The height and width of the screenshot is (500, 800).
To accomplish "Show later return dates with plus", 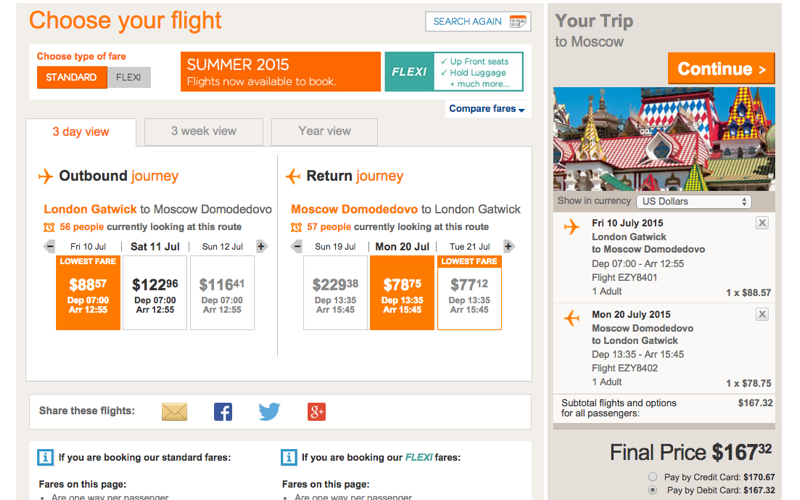I will pos(508,246).
